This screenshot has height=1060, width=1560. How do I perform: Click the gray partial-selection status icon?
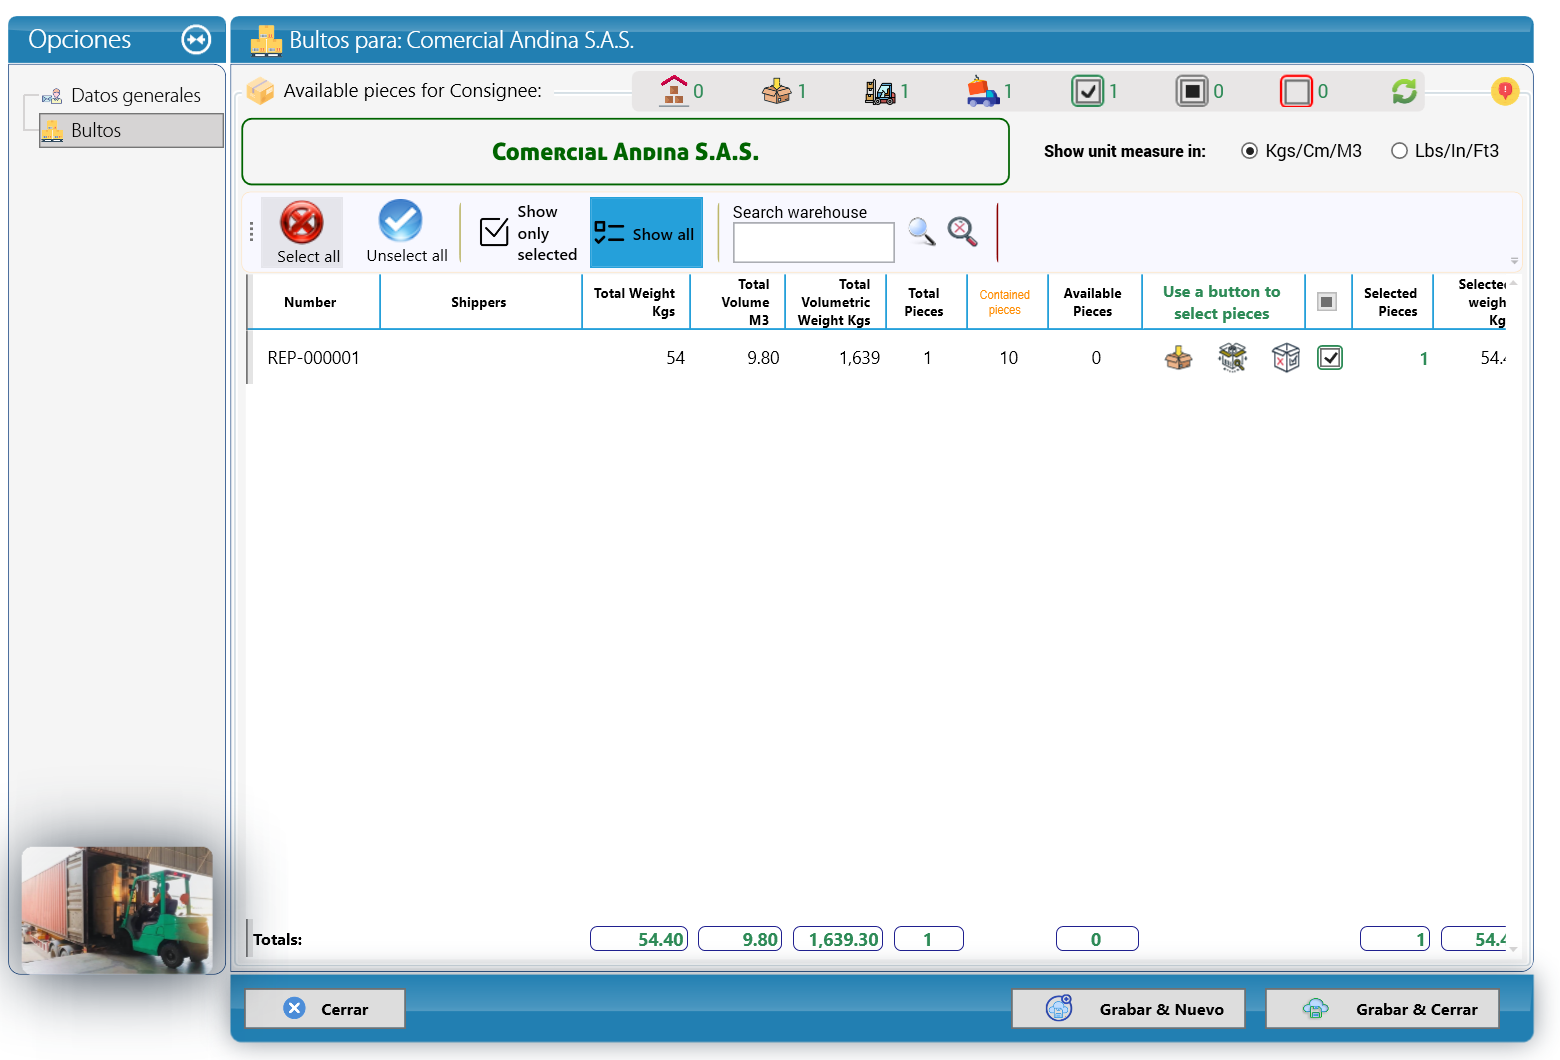pos(1192,92)
